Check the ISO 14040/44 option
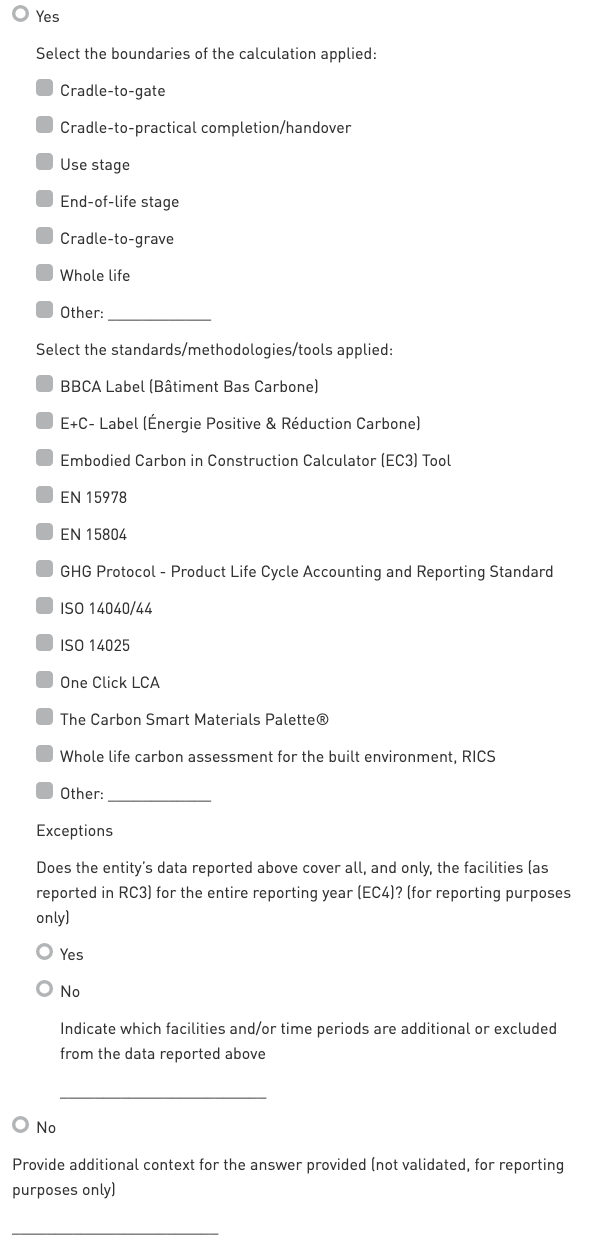This screenshot has width=604, height=1246. click(x=44, y=607)
